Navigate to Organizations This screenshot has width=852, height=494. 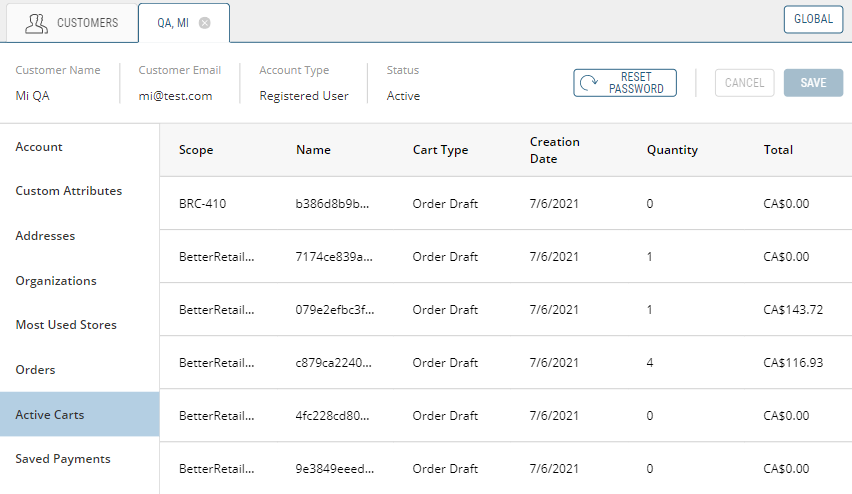tap(56, 281)
